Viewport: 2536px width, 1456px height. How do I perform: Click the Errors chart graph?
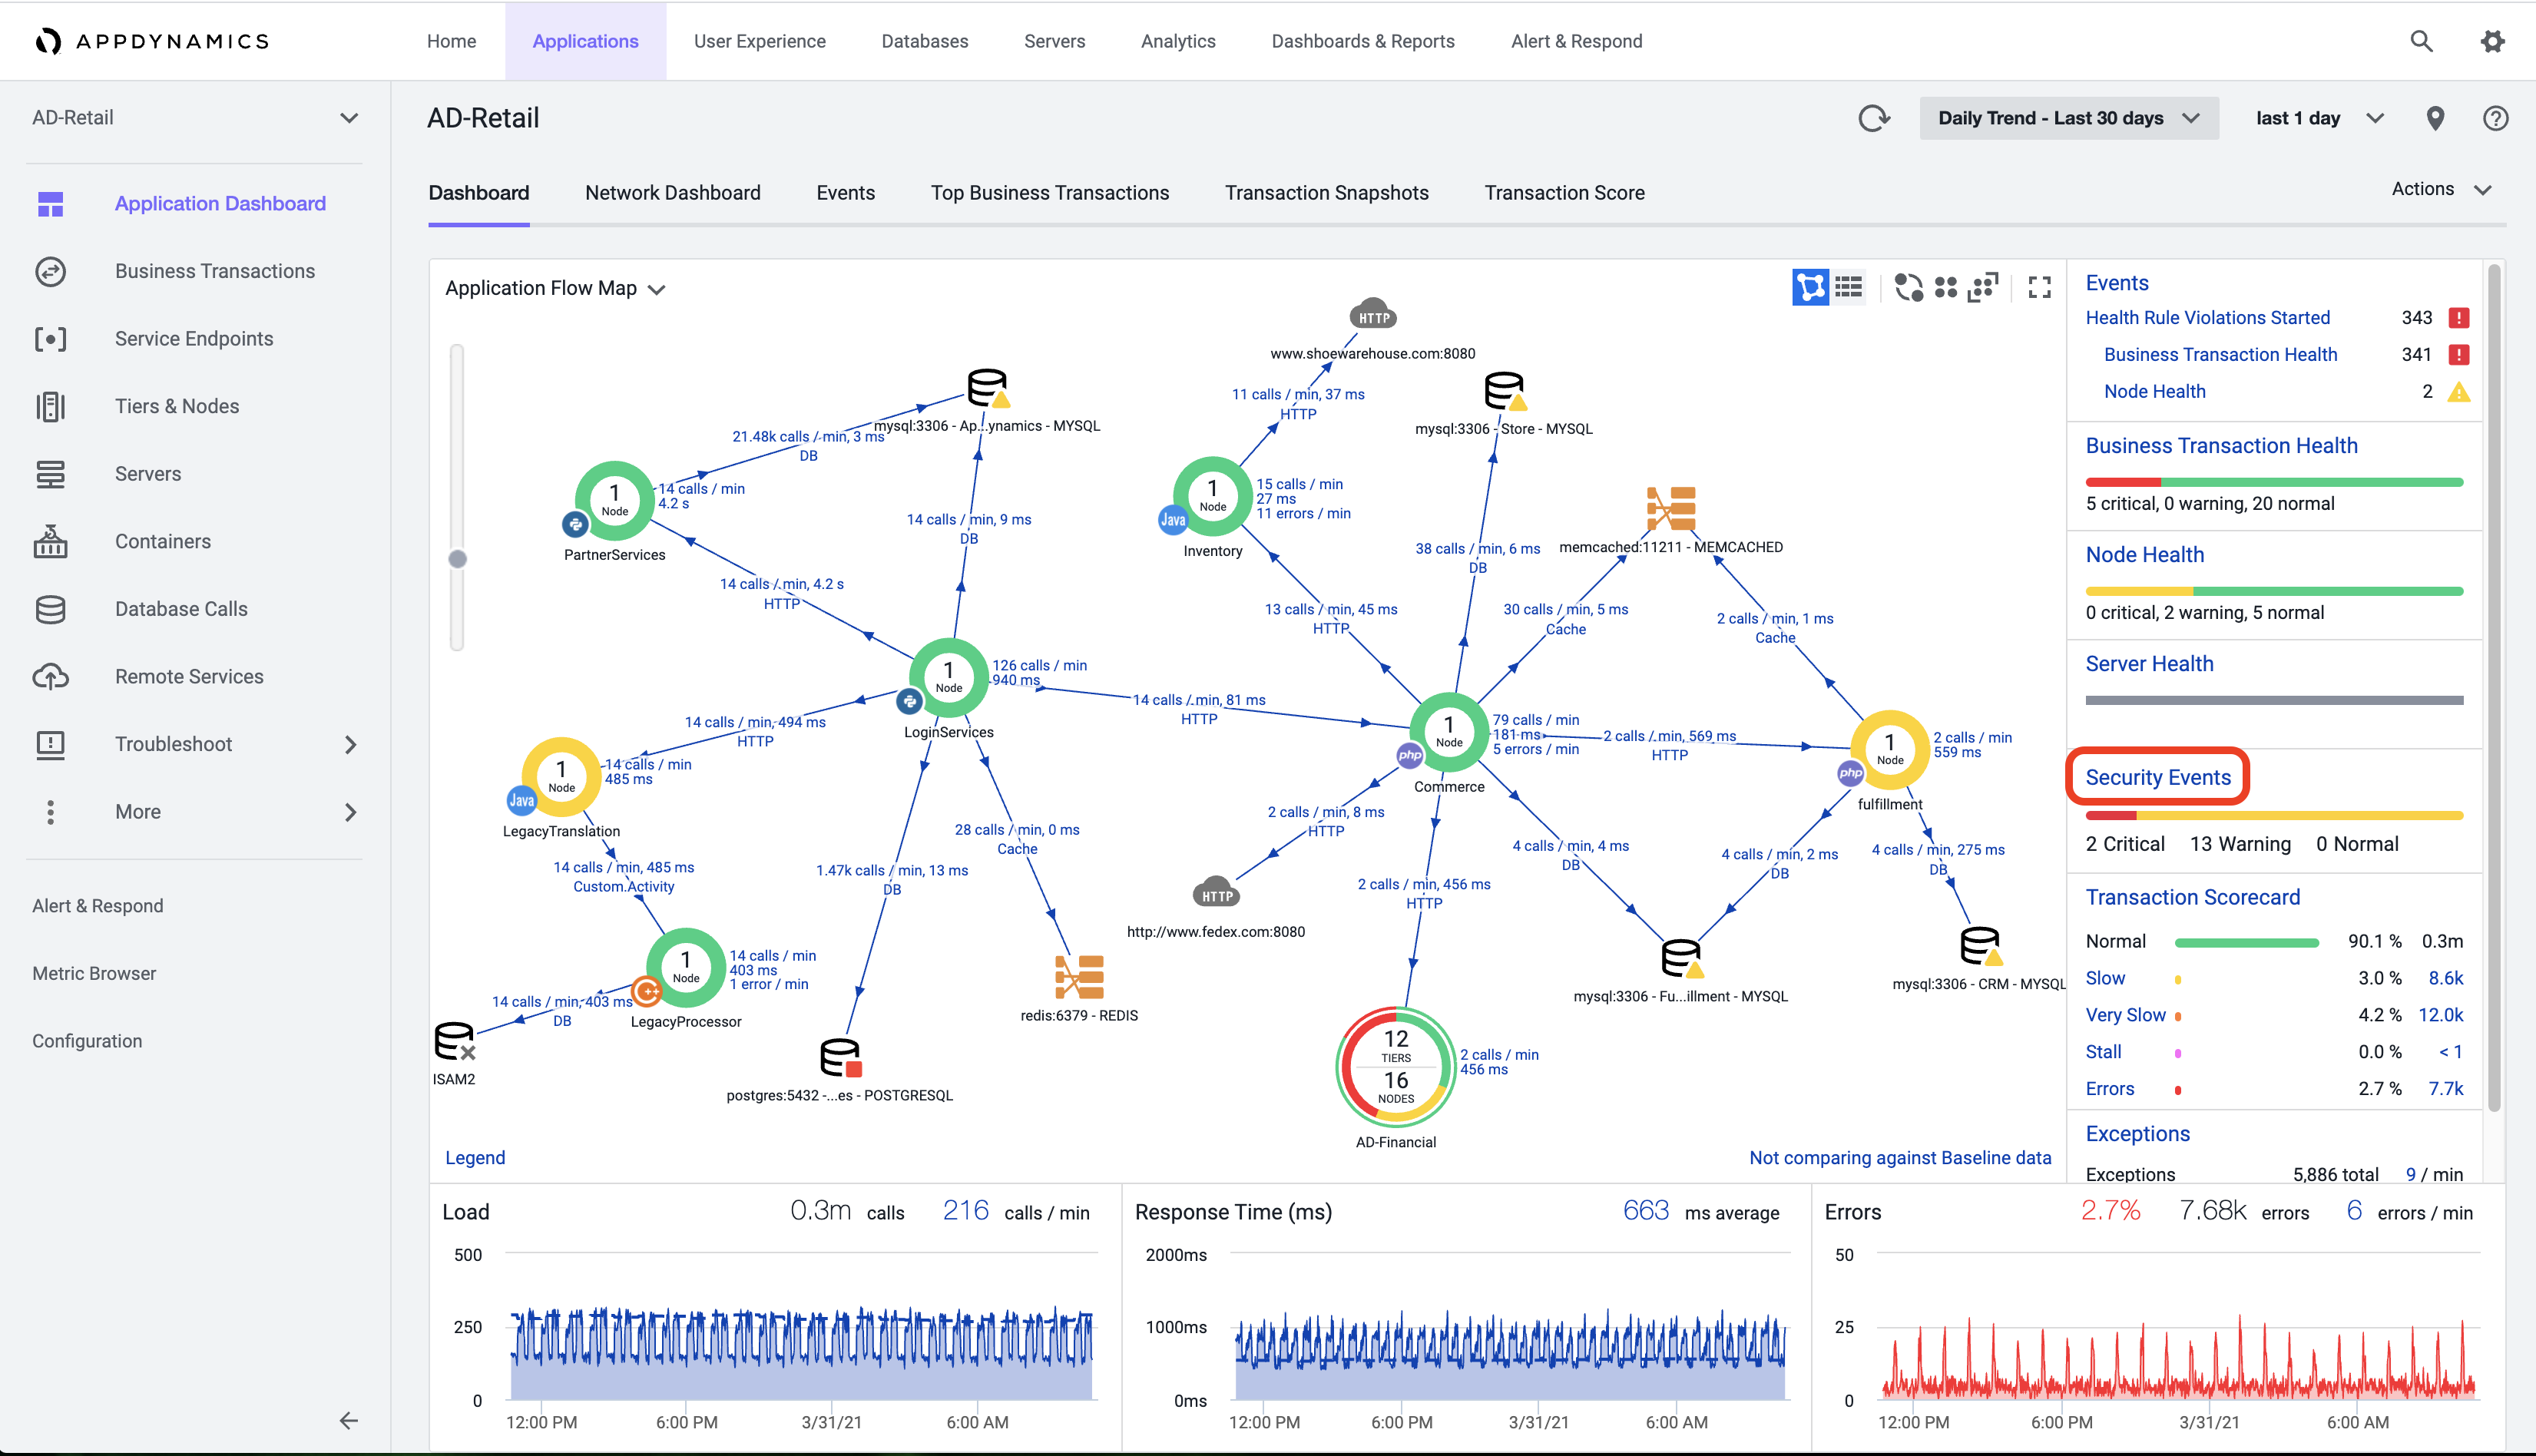[x=2178, y=1327]
